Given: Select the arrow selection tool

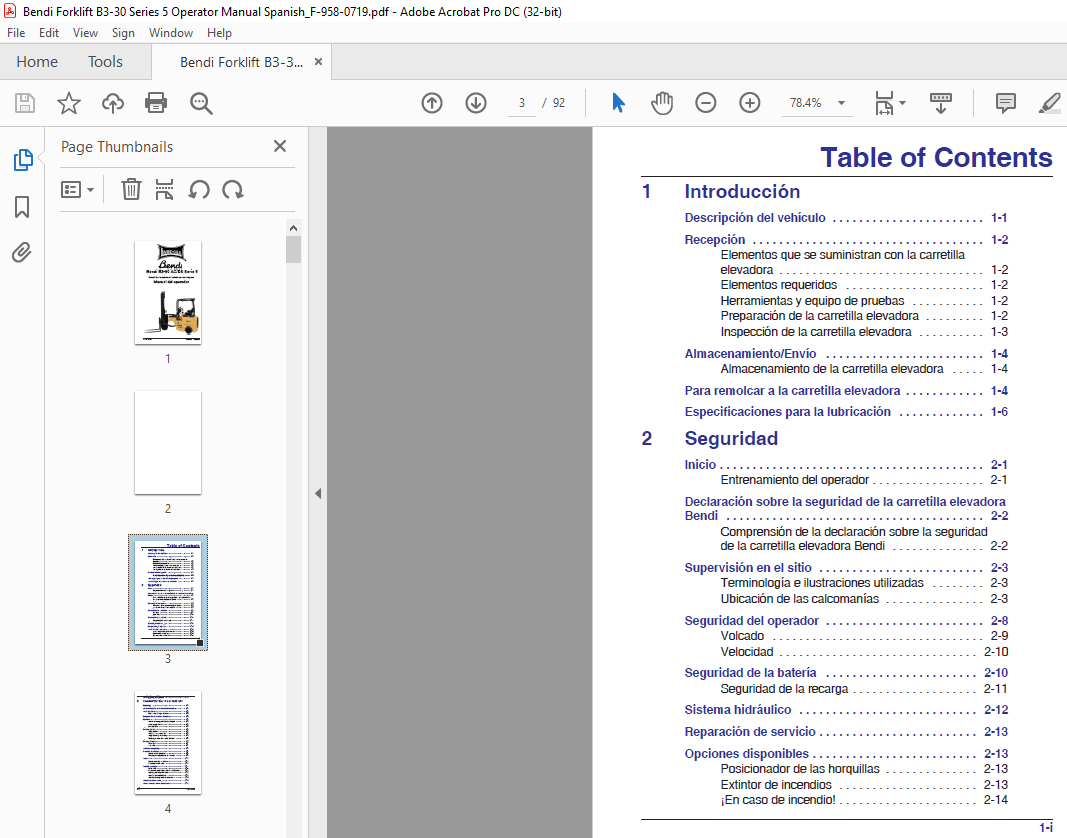Looking at the screenshot, I should point(618,103).
